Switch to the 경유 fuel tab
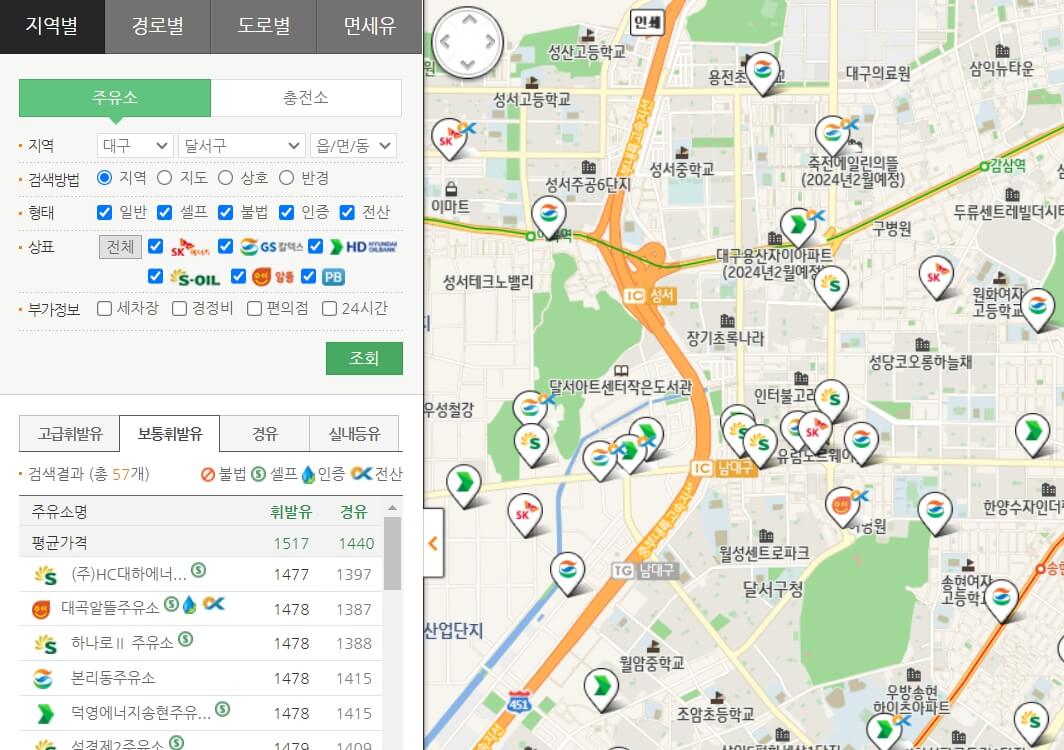 (265, 434)
